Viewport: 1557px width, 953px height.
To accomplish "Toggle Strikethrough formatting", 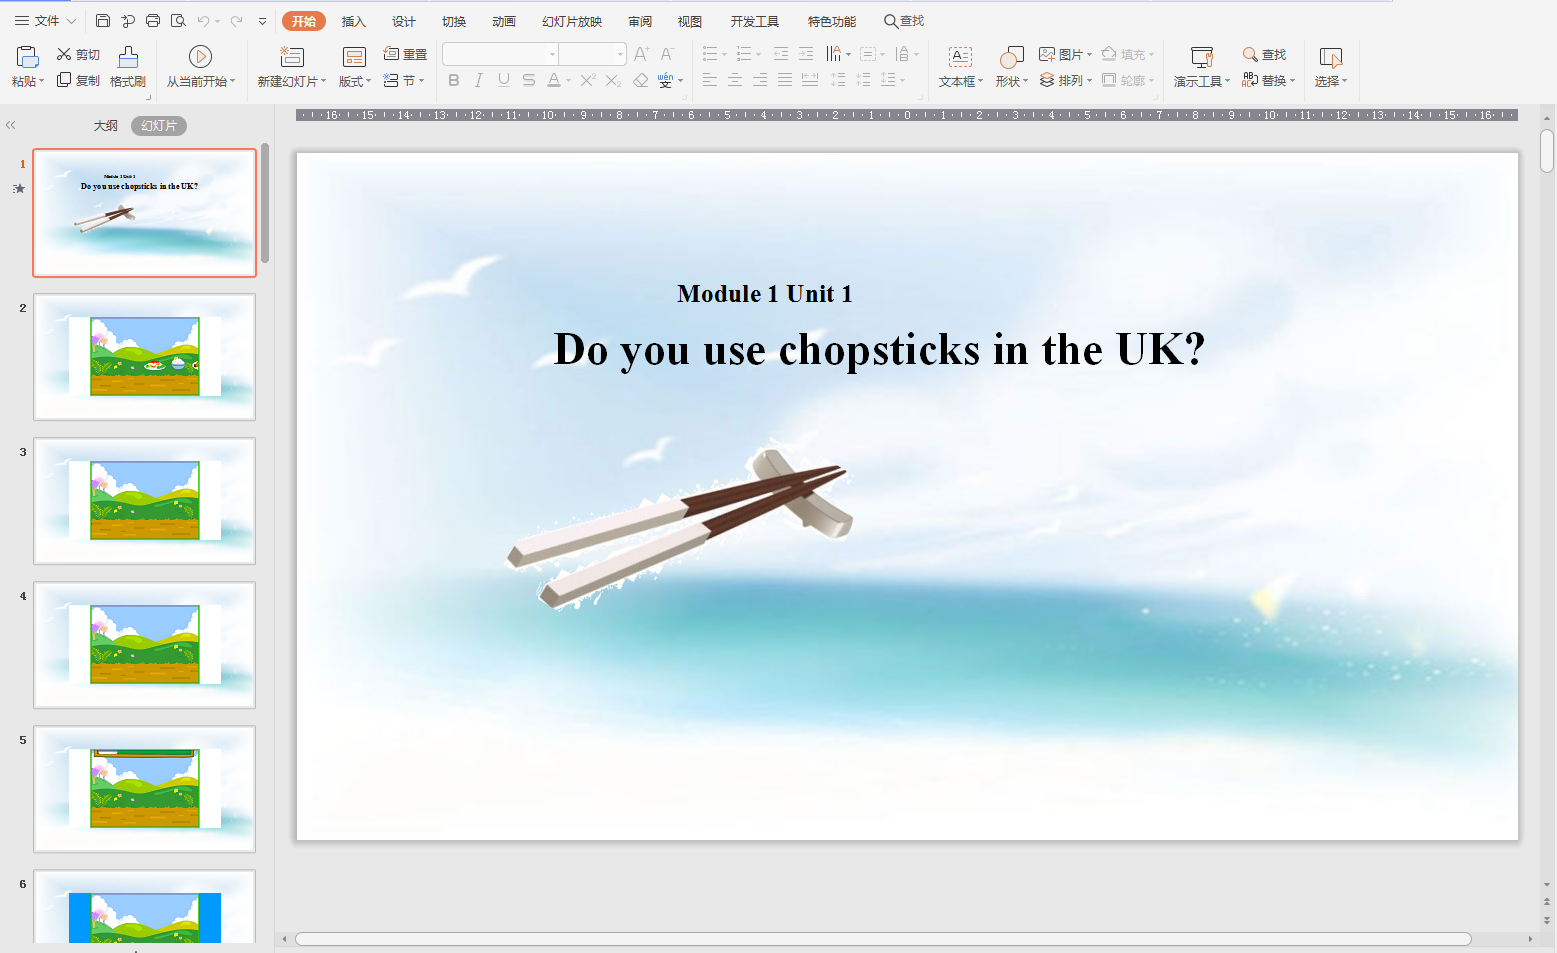I will [x=529, y=80].
